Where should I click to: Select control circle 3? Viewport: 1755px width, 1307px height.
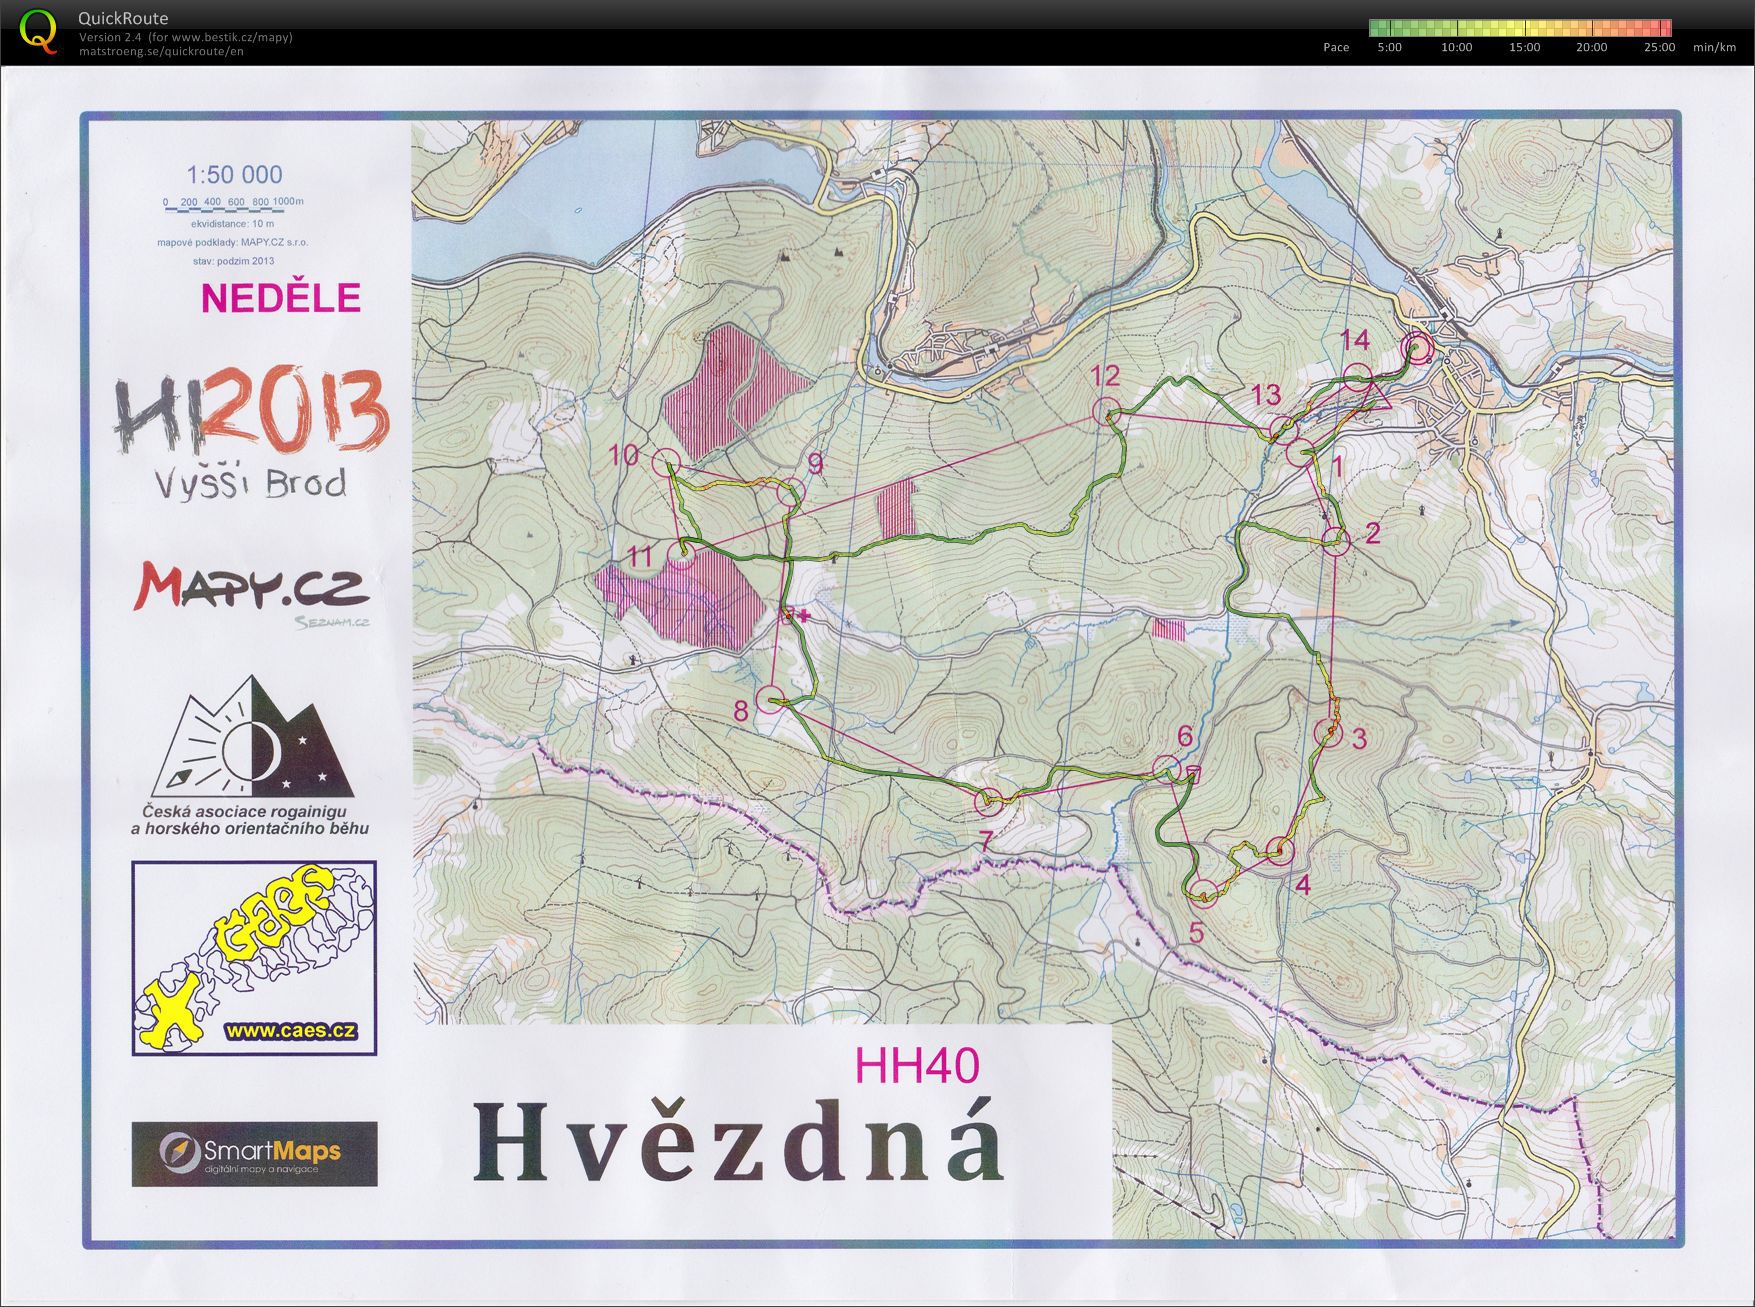[1328, 733]
